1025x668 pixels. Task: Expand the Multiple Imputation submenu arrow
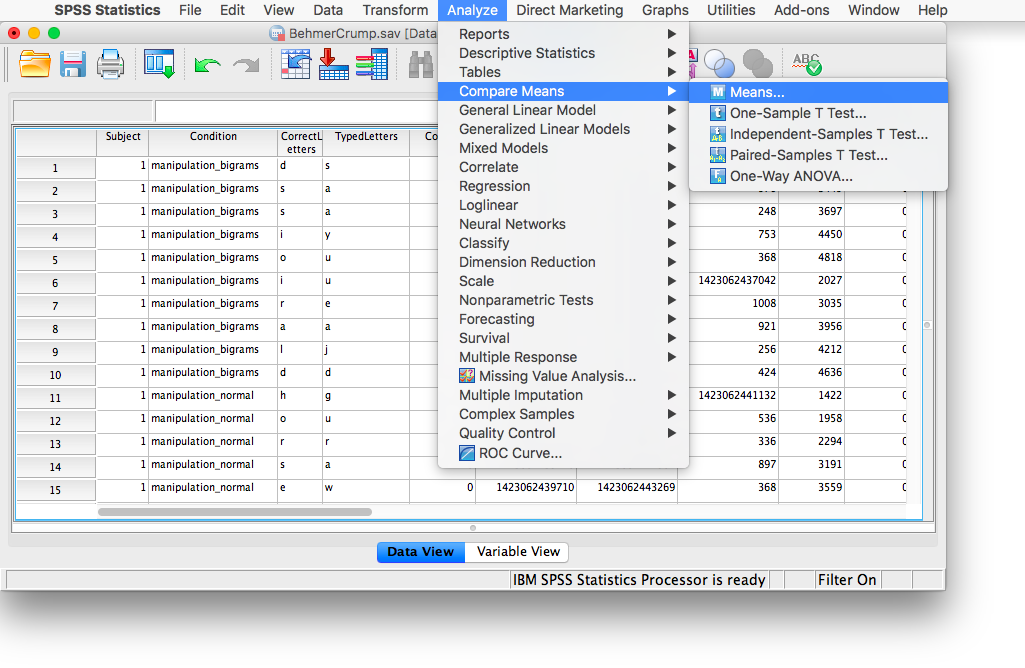pos(671,395)
